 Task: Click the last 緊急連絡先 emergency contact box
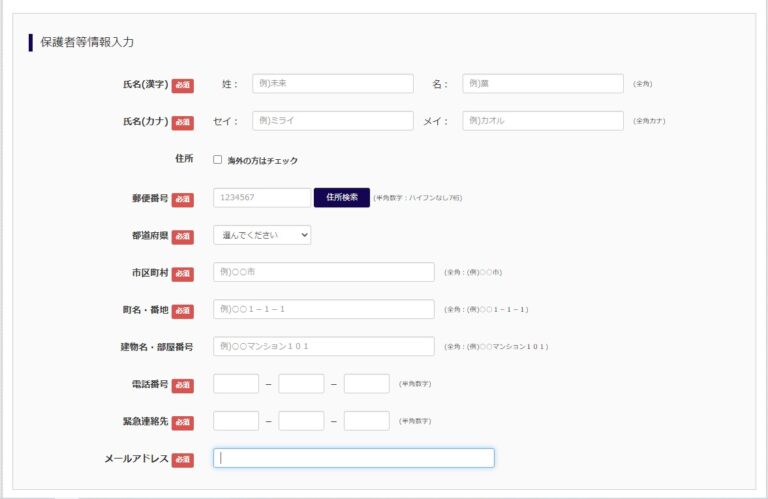click(366, 421)
